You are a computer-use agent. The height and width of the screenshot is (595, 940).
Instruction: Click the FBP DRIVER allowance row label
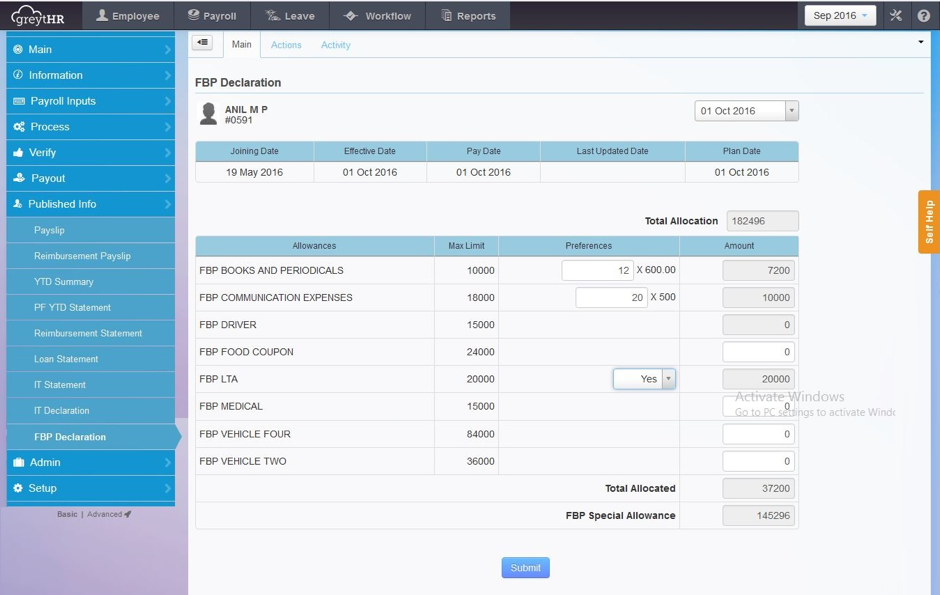(228, 325)
